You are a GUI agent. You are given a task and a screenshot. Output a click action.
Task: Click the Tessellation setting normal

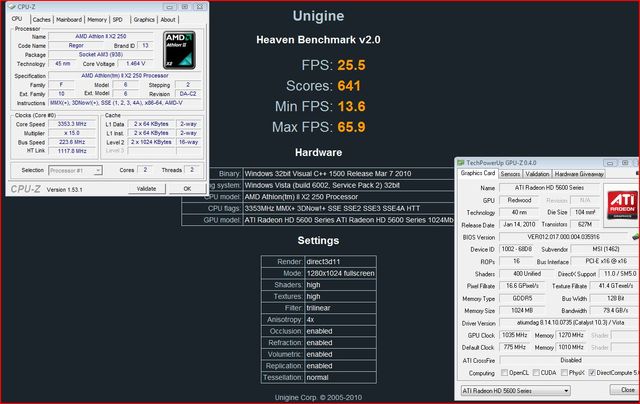click(x=317, y=377)
